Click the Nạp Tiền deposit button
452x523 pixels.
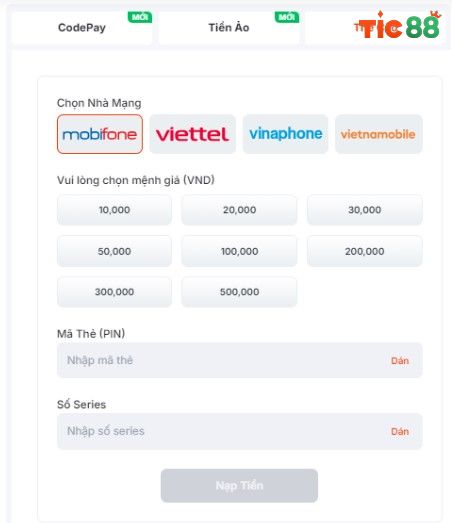pyautogui.click(x=239, y=486)
